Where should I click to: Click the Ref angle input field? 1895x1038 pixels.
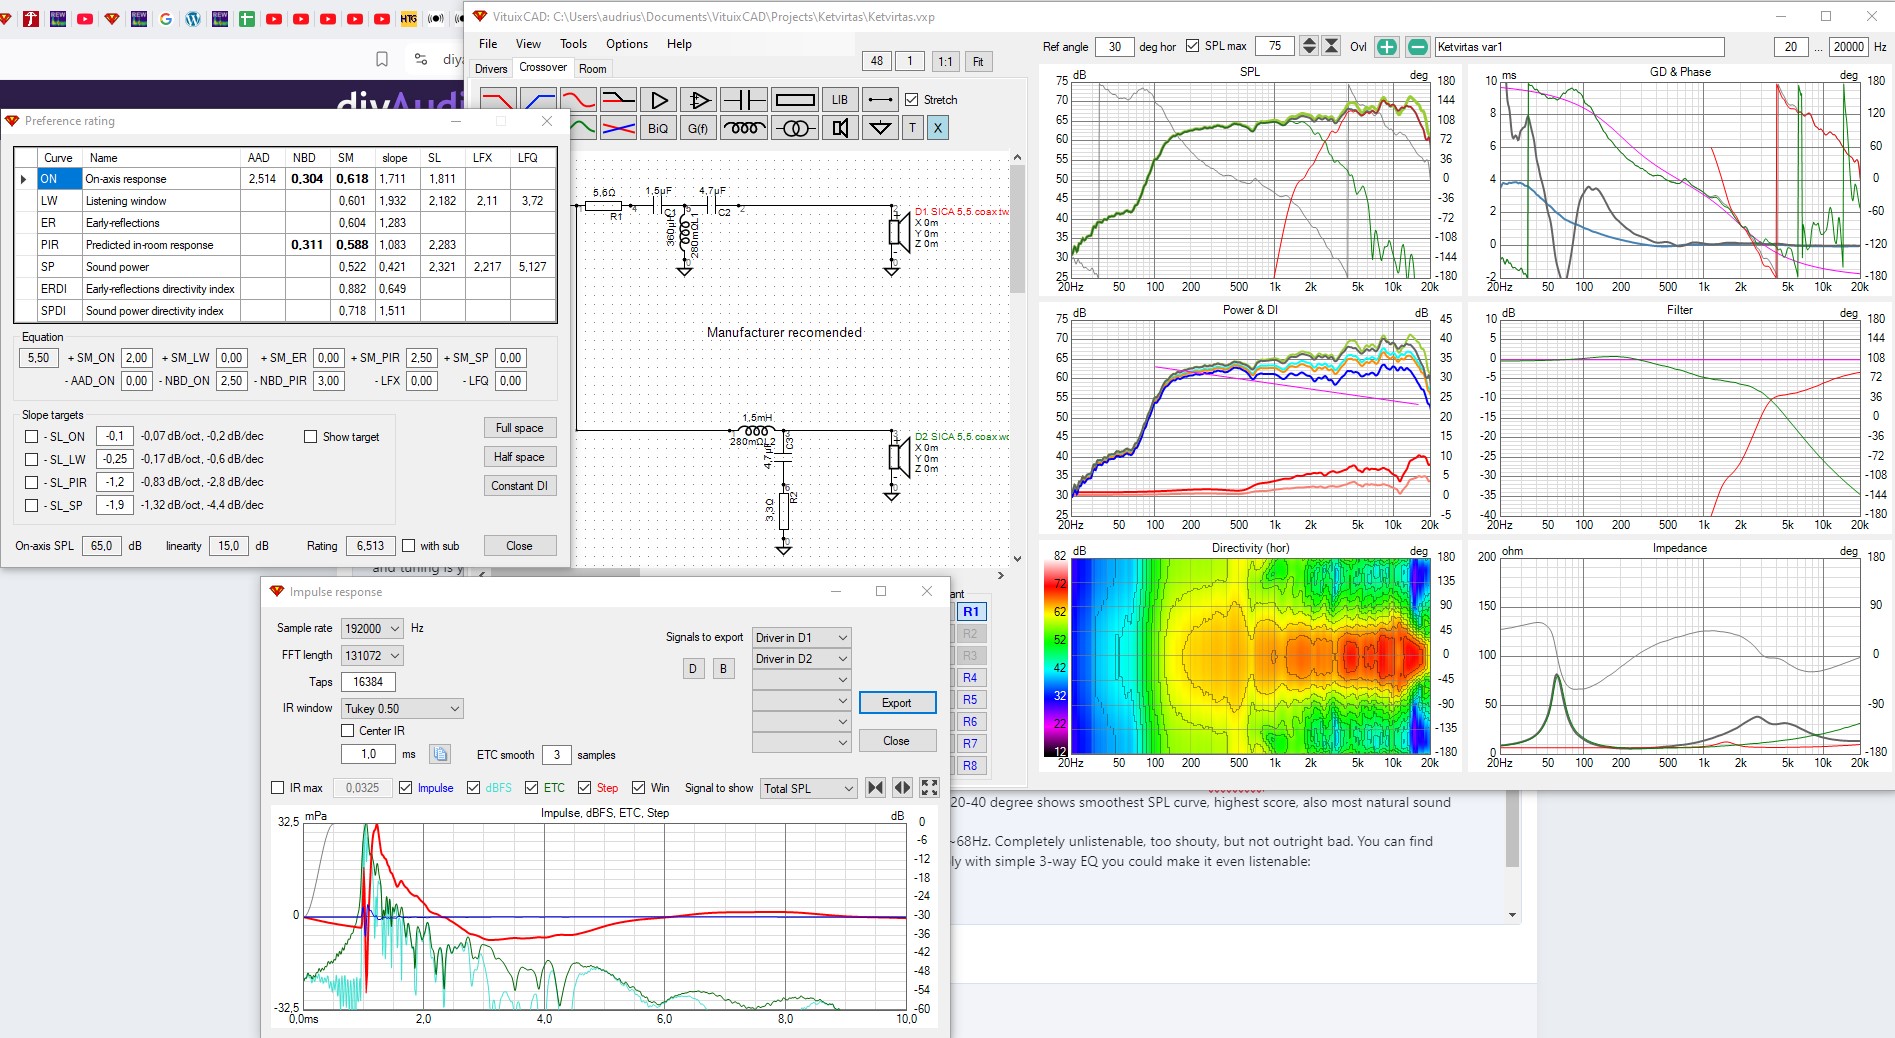[1114, 47]
